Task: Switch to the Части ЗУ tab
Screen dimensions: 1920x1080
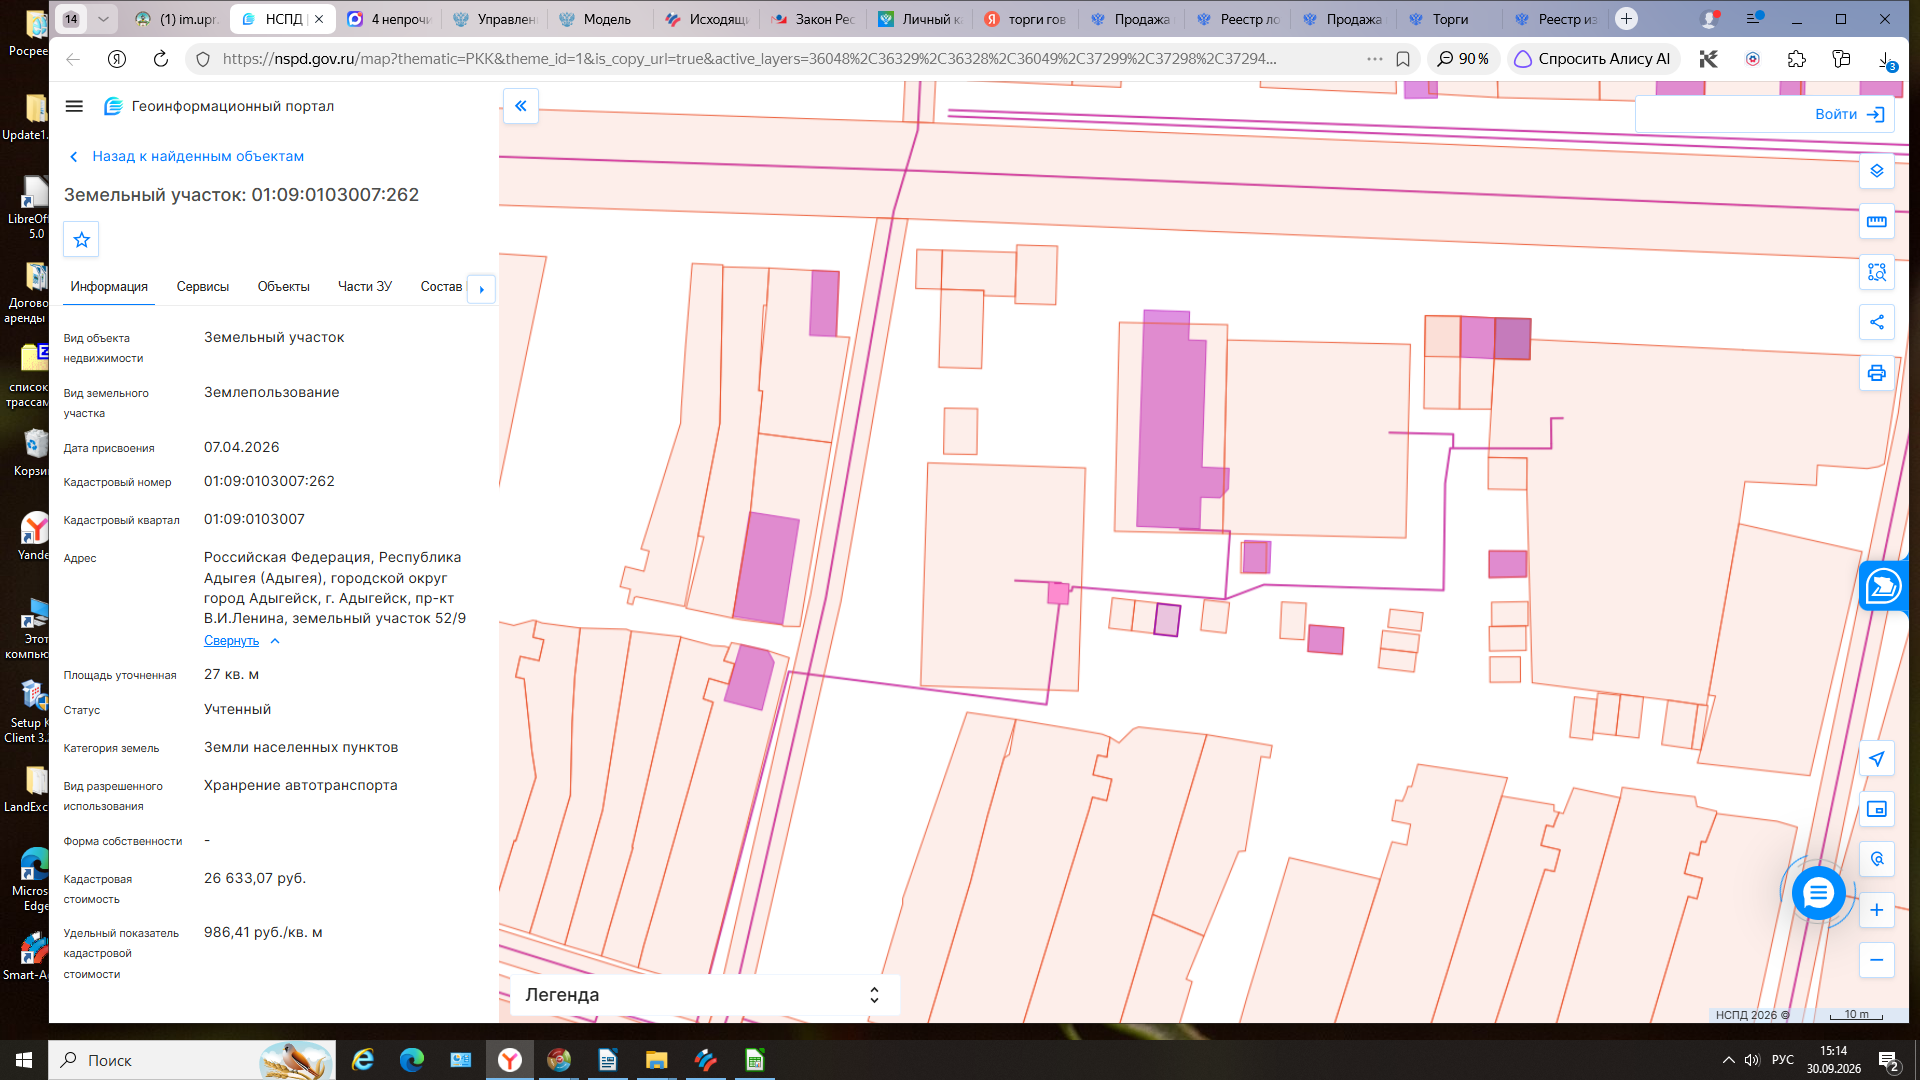Action: tap(365, 287)
